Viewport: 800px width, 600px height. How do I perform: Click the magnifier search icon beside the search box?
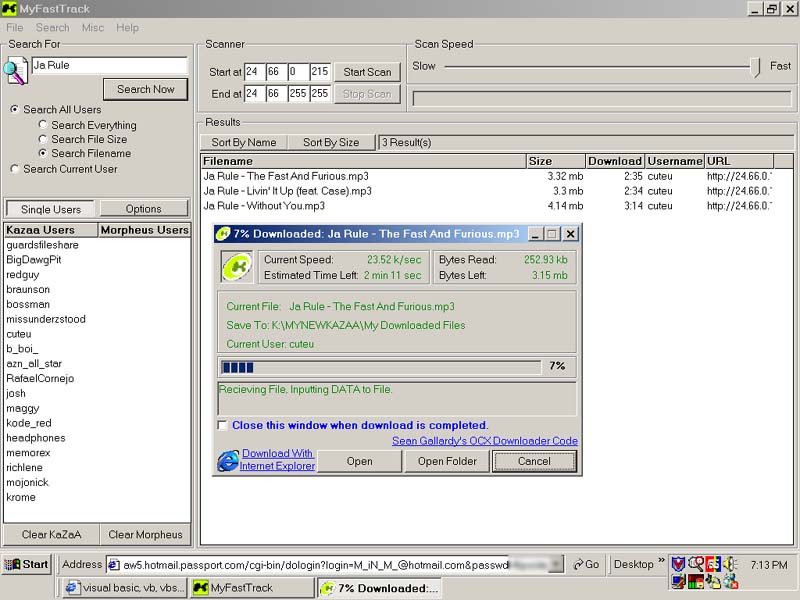click(15, 70)
